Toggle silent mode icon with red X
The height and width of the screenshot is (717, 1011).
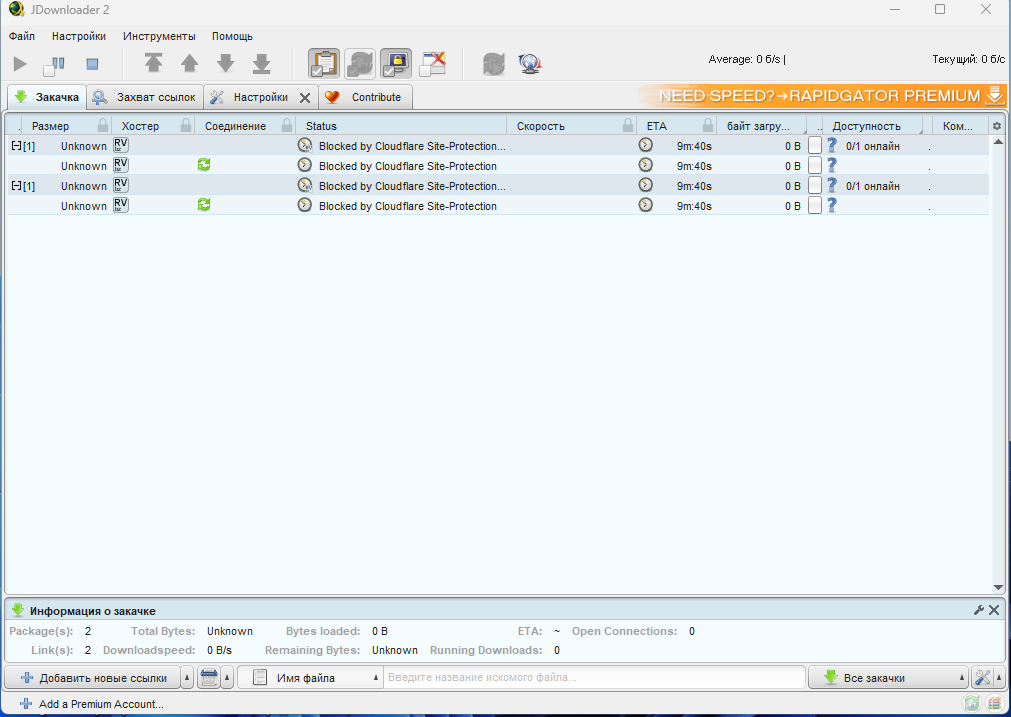click(x=432, y=63)
